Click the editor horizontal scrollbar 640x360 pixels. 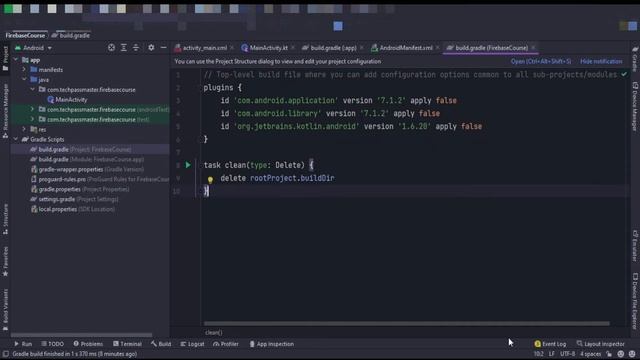click(x=407, y=323)
